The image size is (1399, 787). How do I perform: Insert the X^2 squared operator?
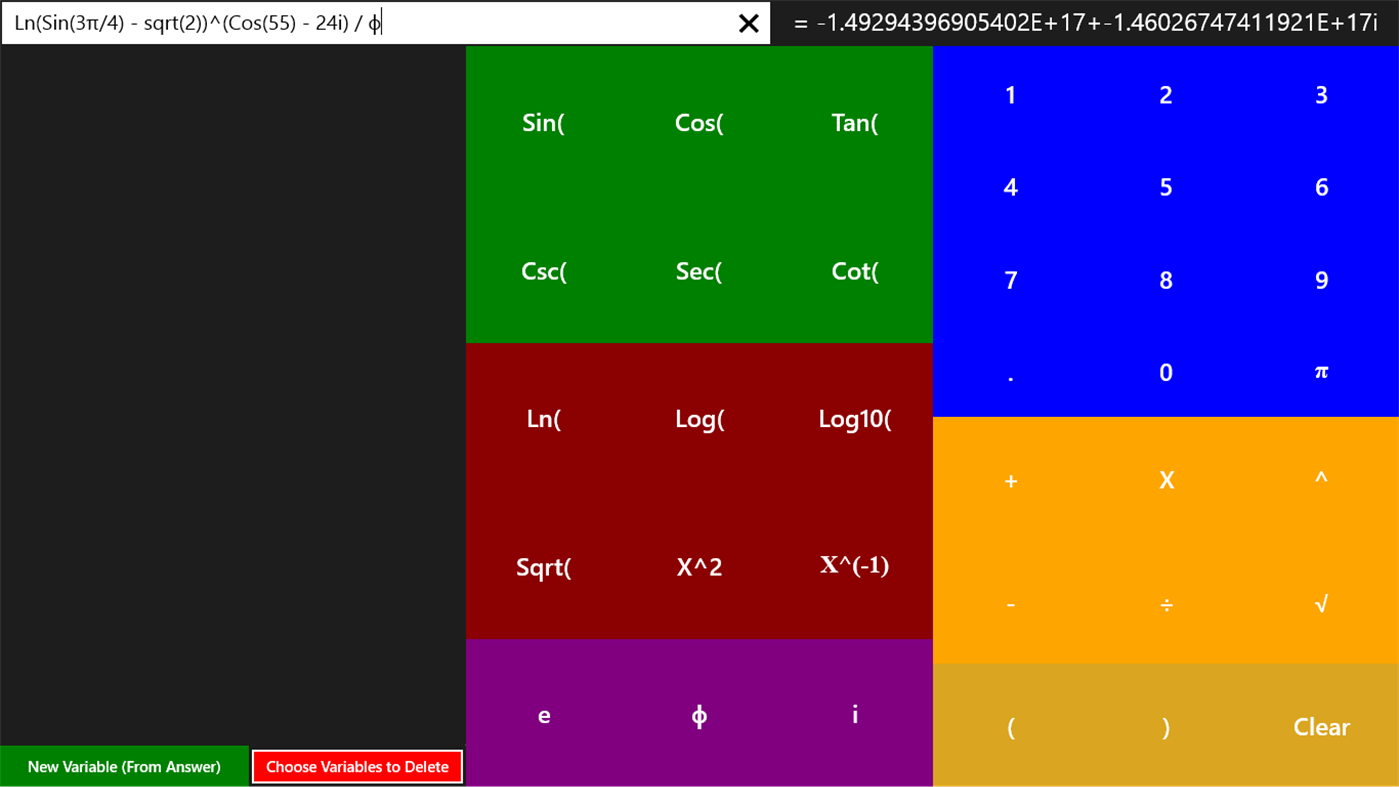(x=698, y=567)
